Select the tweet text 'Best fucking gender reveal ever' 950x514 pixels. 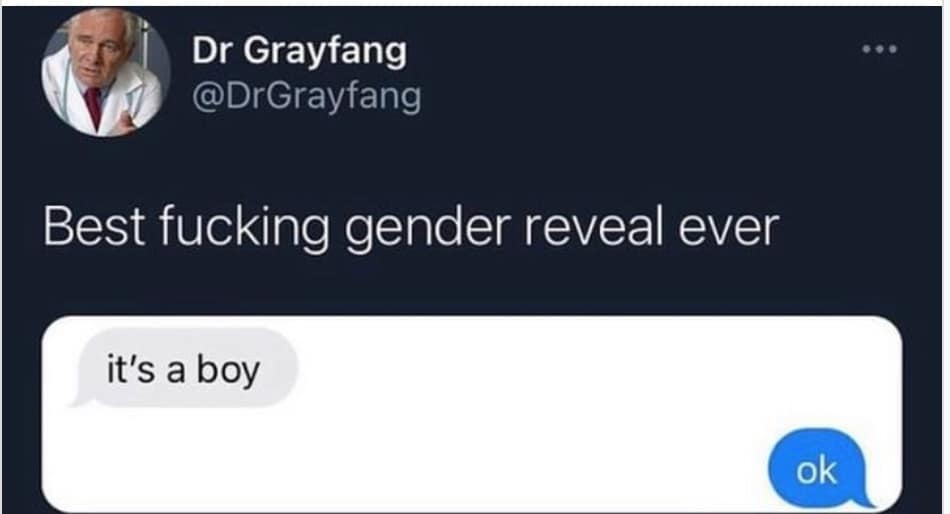(x=411, y=229)
